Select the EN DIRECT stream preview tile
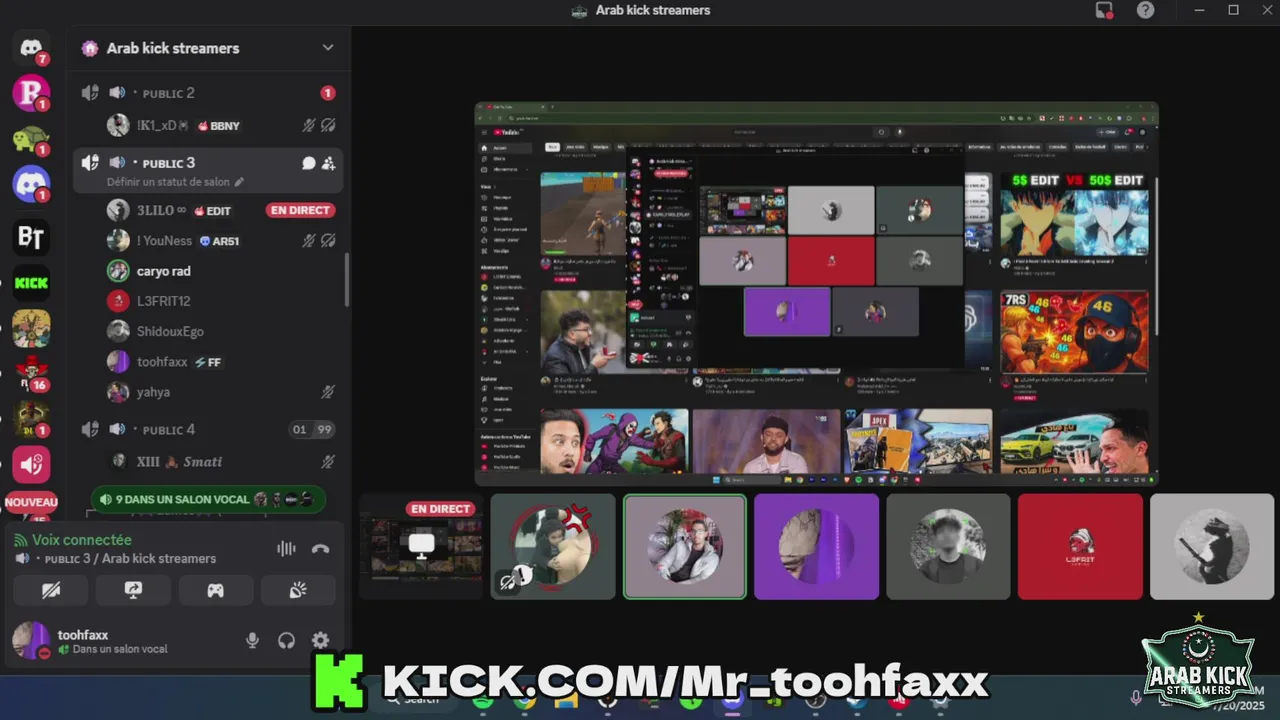Viewport: 1280px width, 720px height. [x=421, y=546]
